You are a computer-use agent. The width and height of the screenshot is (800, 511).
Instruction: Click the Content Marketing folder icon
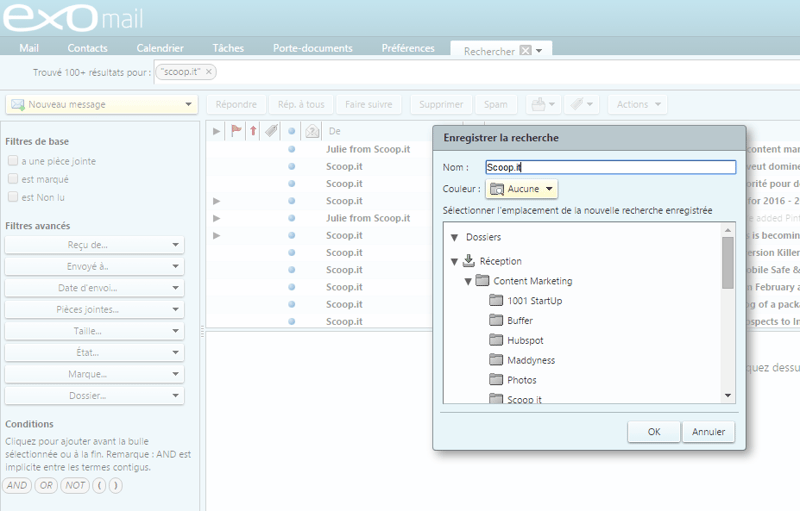click(x=482, y=280)
